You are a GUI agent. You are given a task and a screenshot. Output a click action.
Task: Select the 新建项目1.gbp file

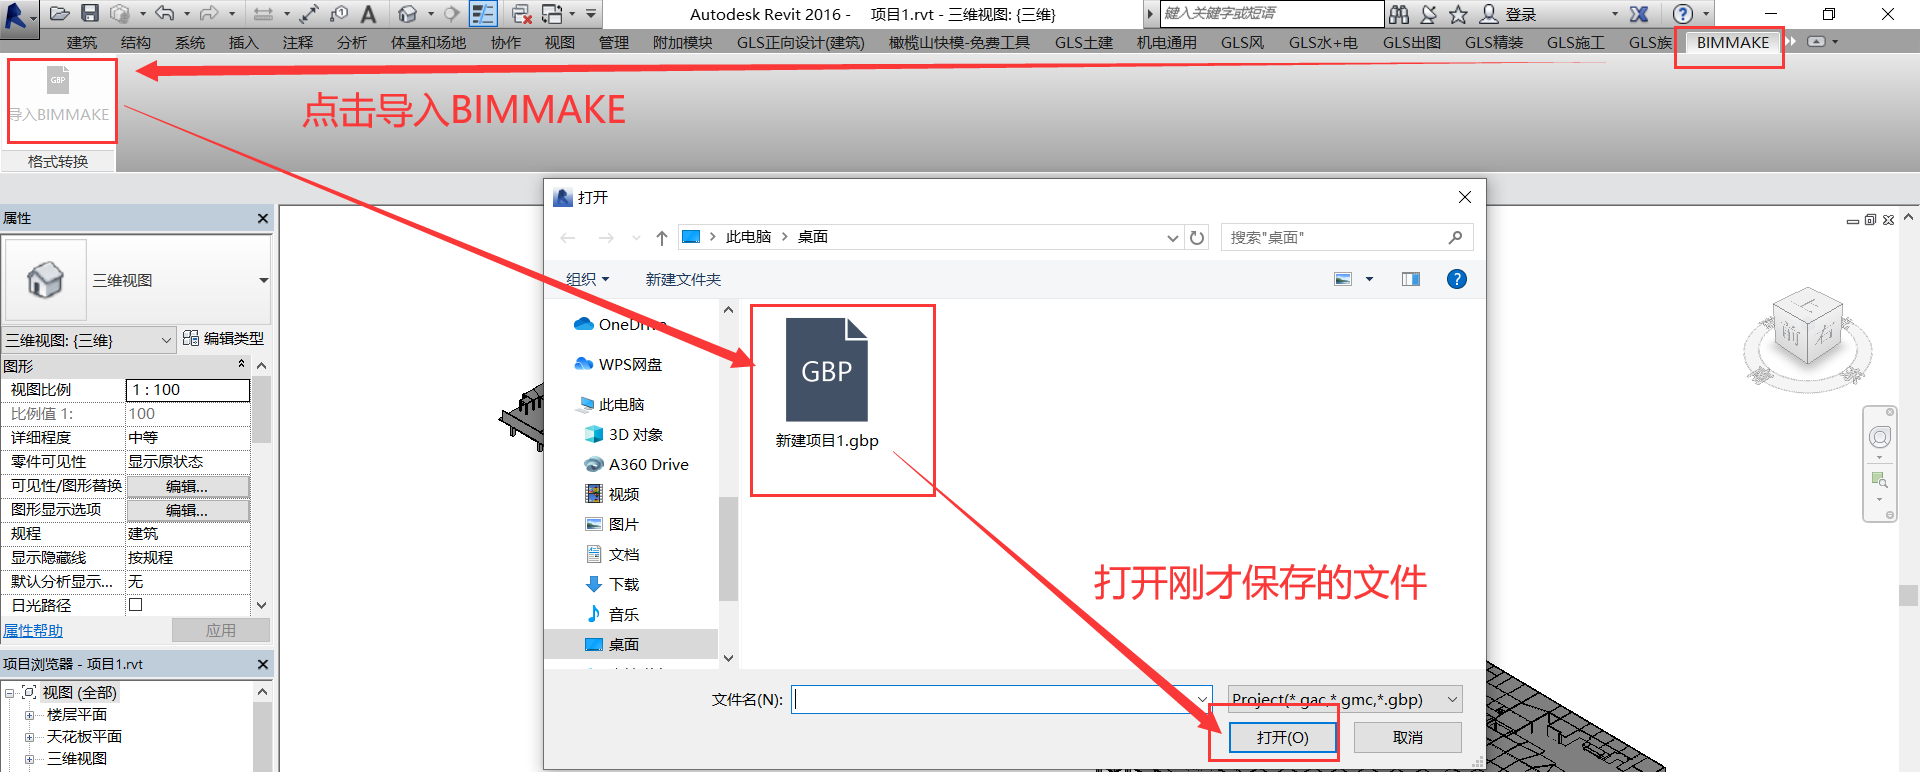coord(827,385)
